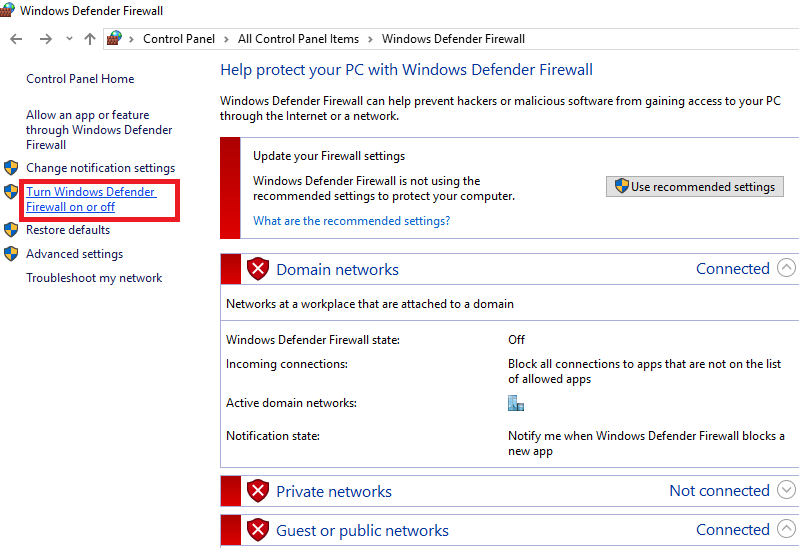Click the Up one level arrow
Screen dimensions: 799x548
click(x=90, y=39)
